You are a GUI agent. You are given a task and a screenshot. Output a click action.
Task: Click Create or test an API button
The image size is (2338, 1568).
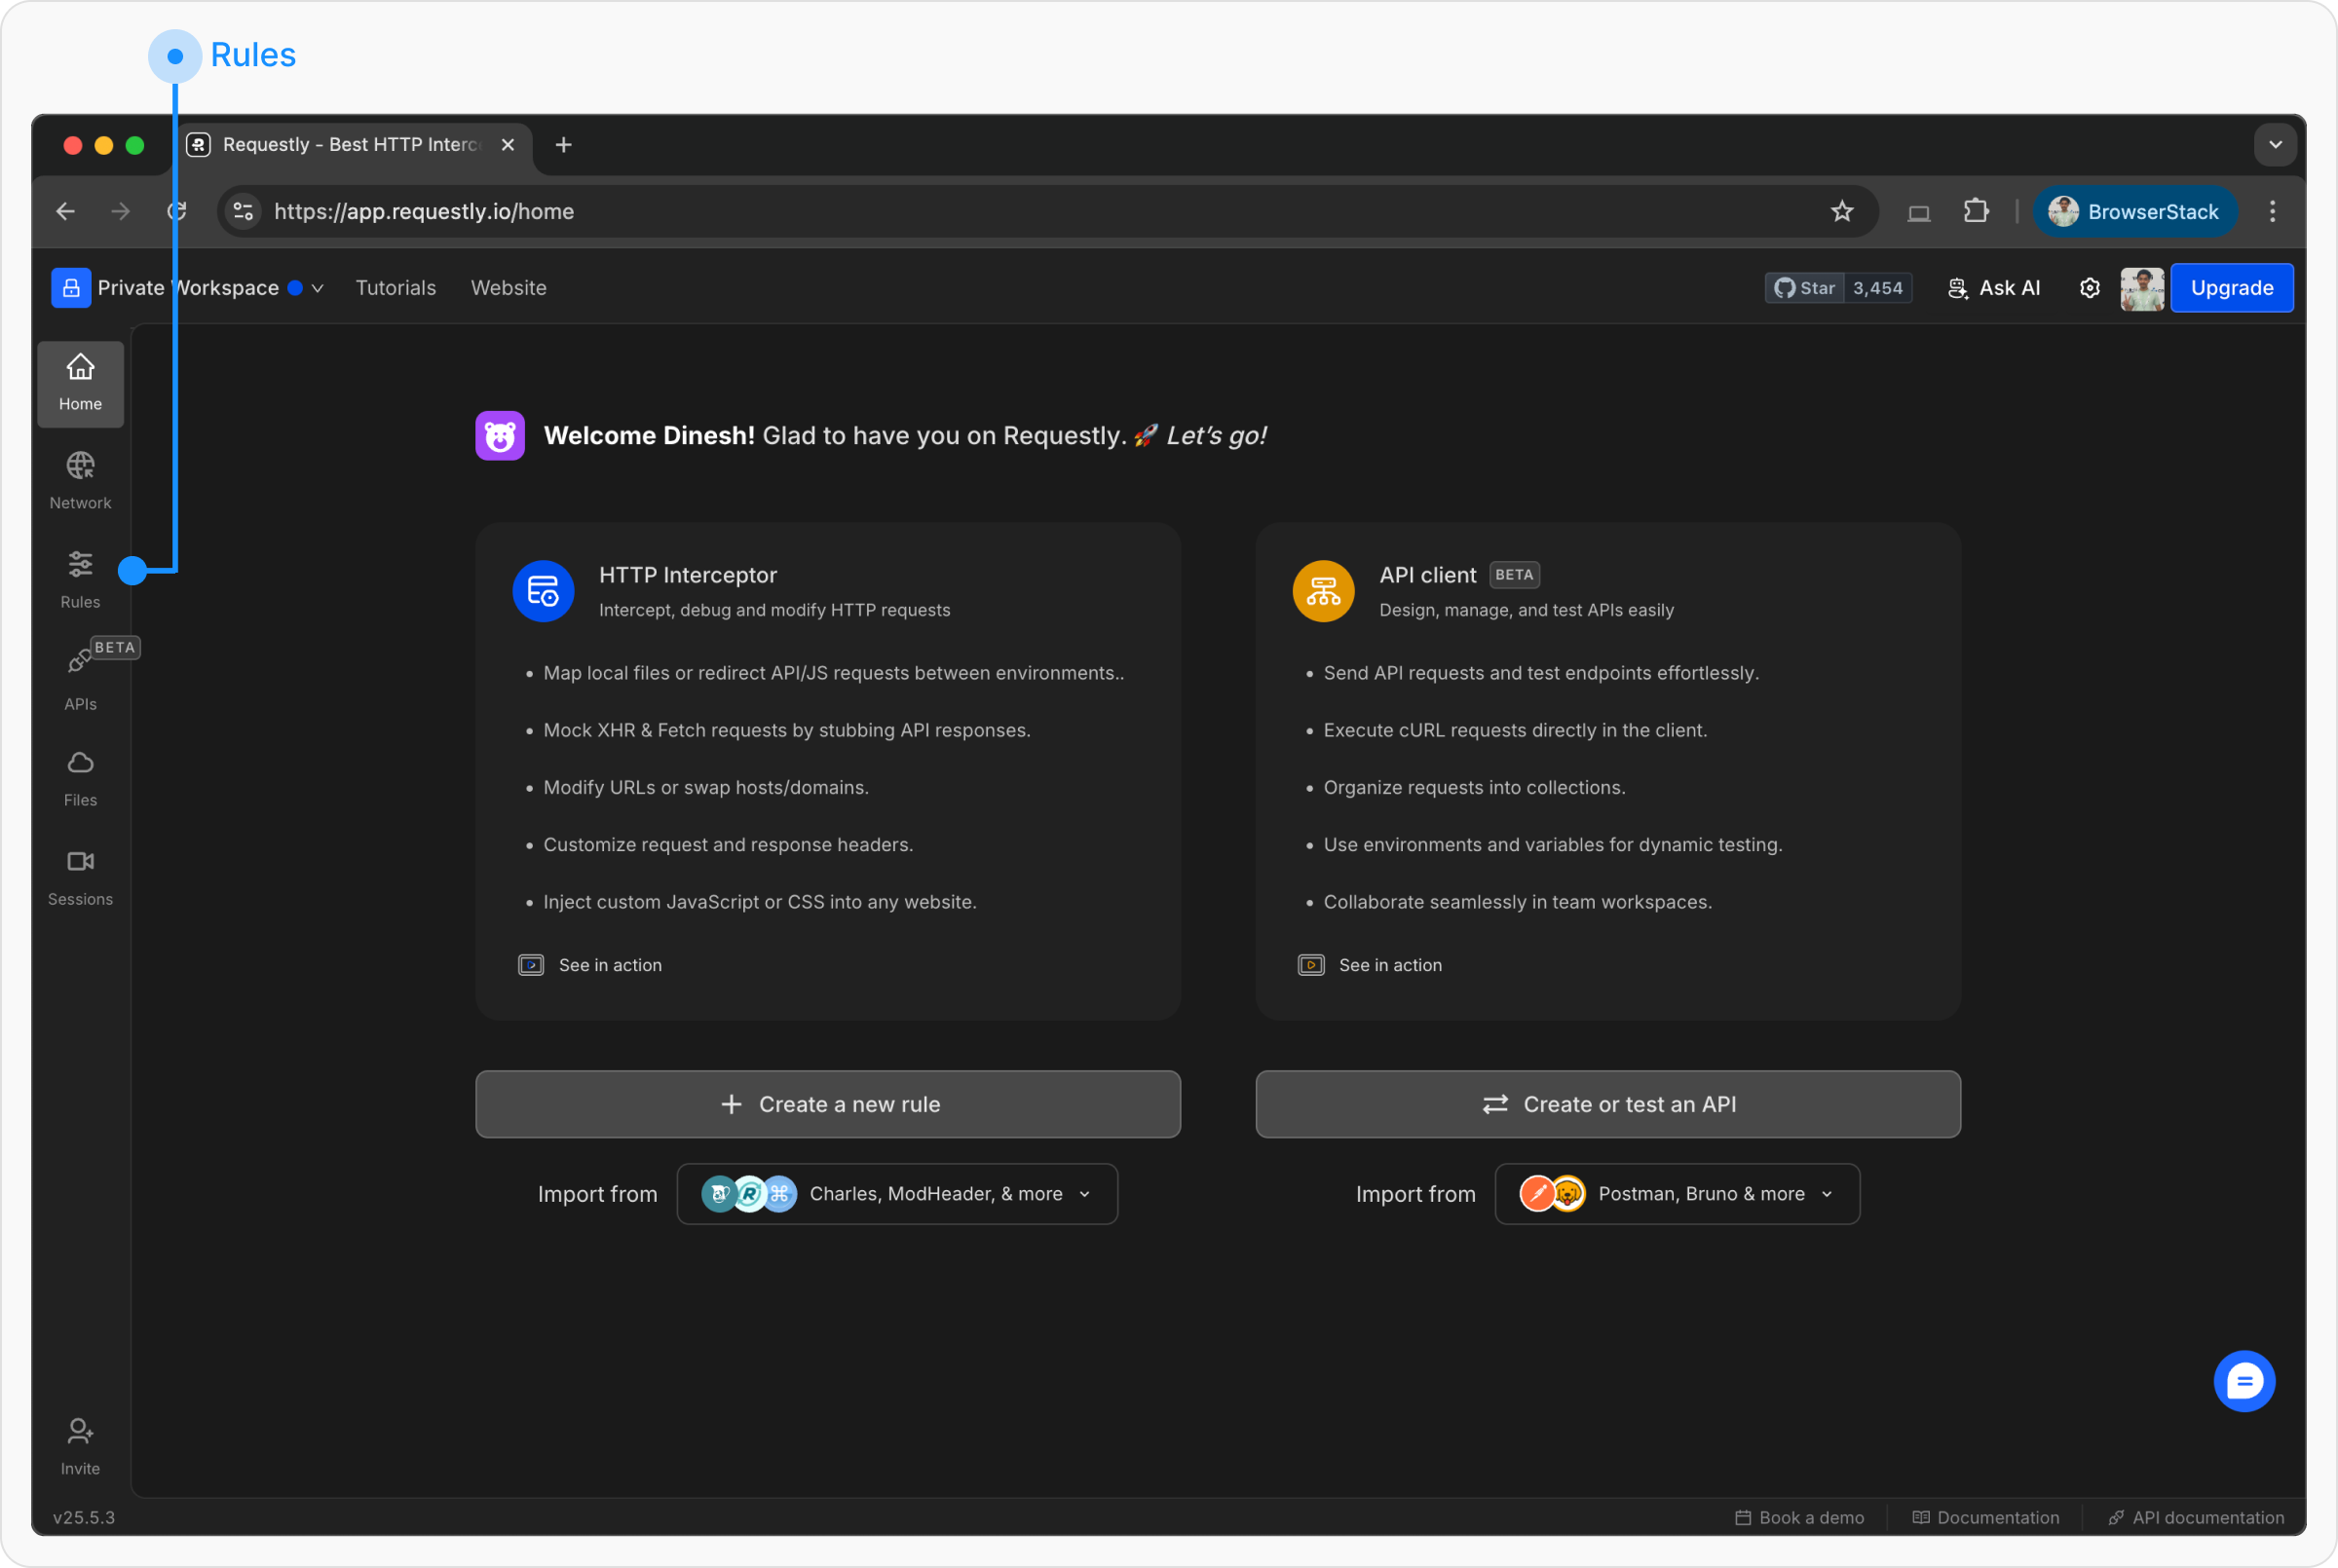[1608, 1104]
